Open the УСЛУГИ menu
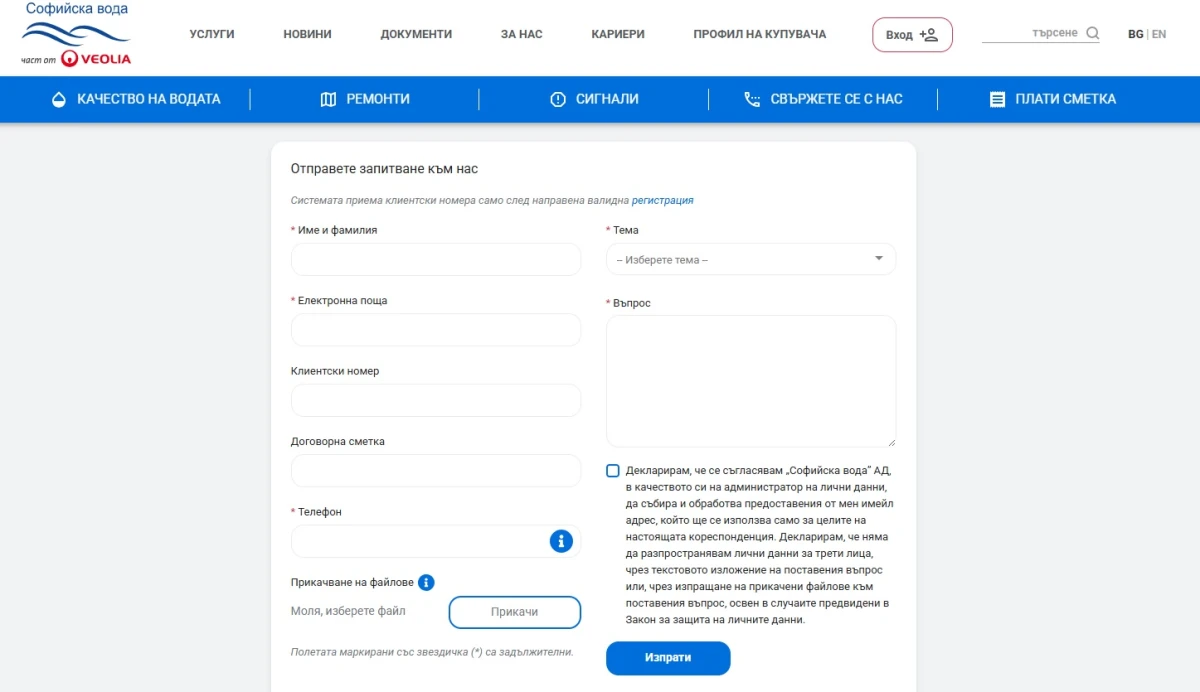The width and height of the screenshot is (1200, 692). tap(212, 34)
